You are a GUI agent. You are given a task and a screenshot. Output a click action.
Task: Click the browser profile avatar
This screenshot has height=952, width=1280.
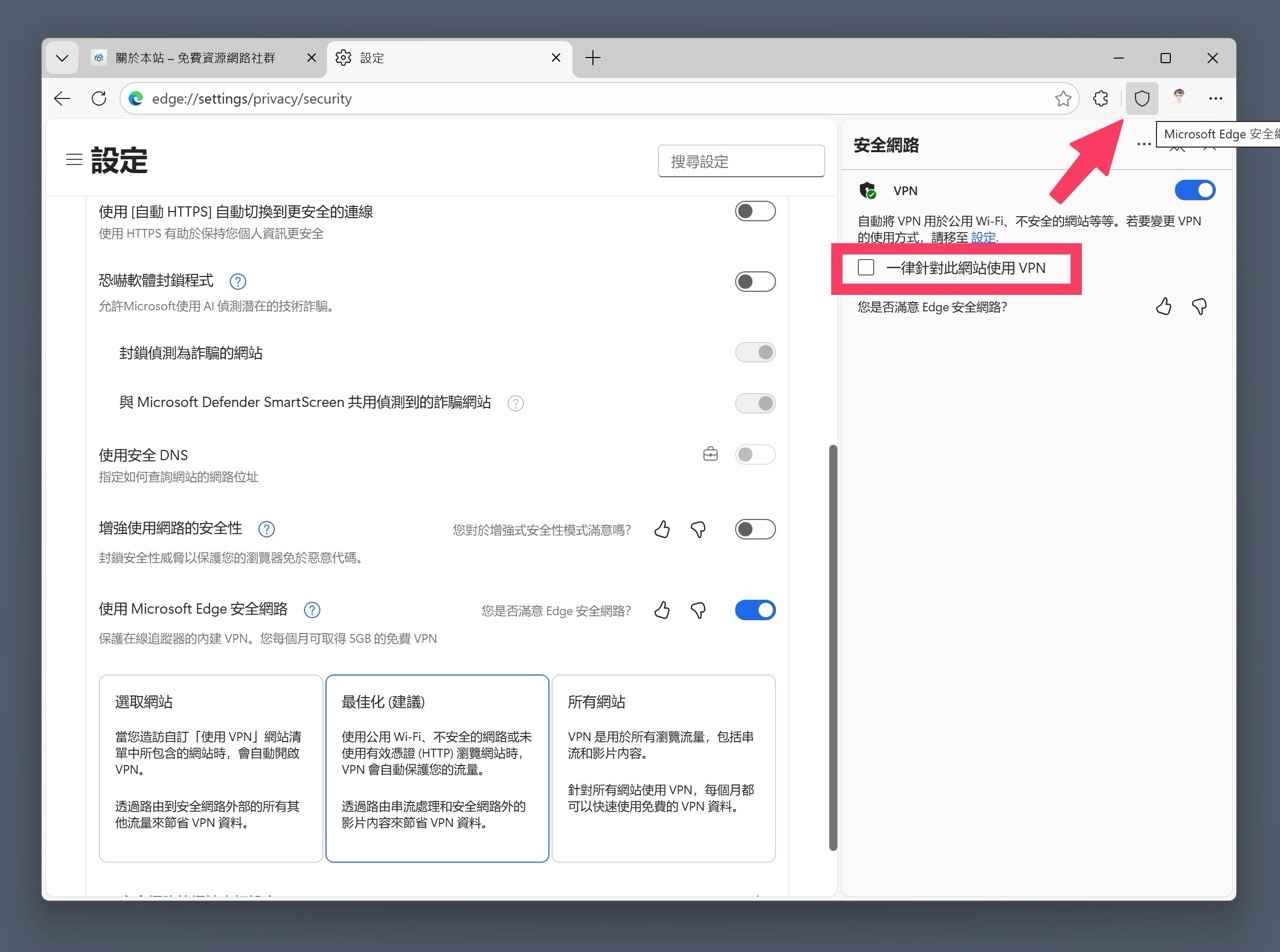(x=1178, y=98)
